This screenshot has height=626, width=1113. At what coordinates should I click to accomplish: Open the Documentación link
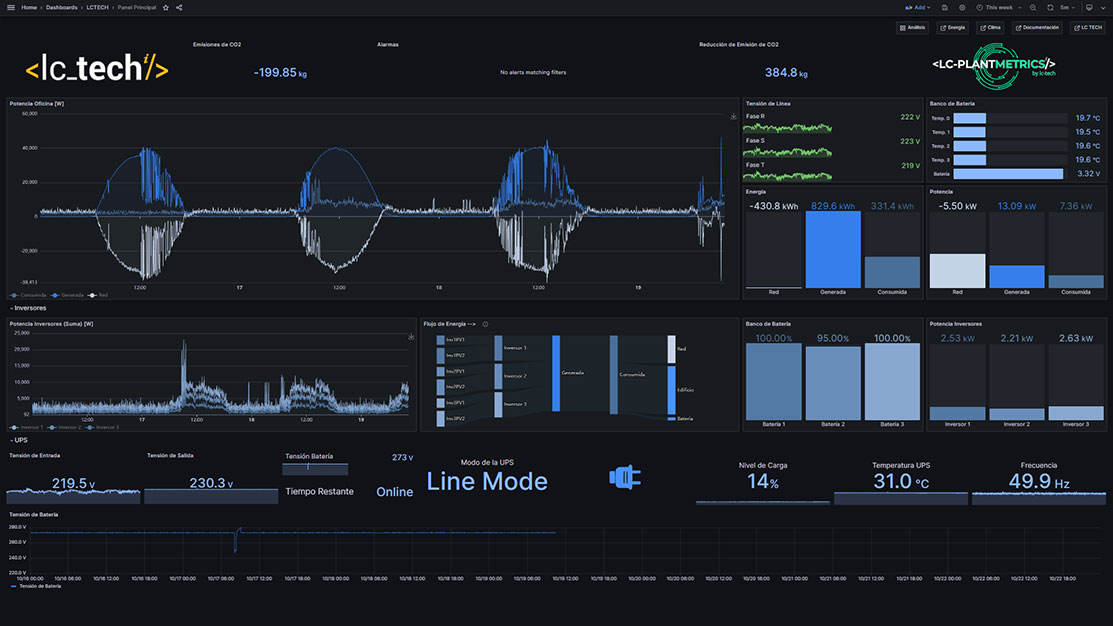pos(1036,28)
